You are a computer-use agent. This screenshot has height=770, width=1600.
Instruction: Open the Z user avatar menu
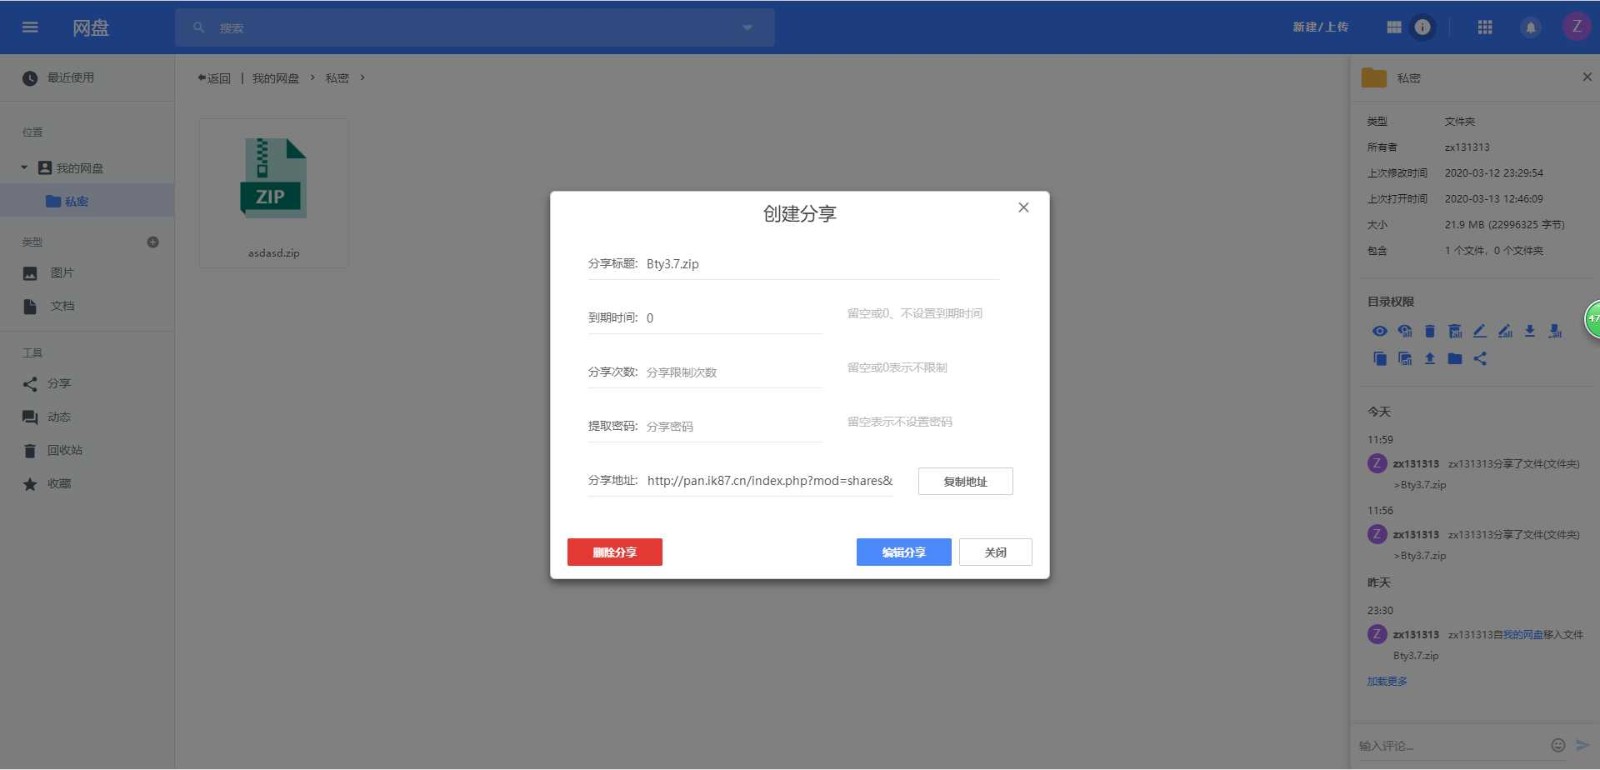[x=1576, y=27]
